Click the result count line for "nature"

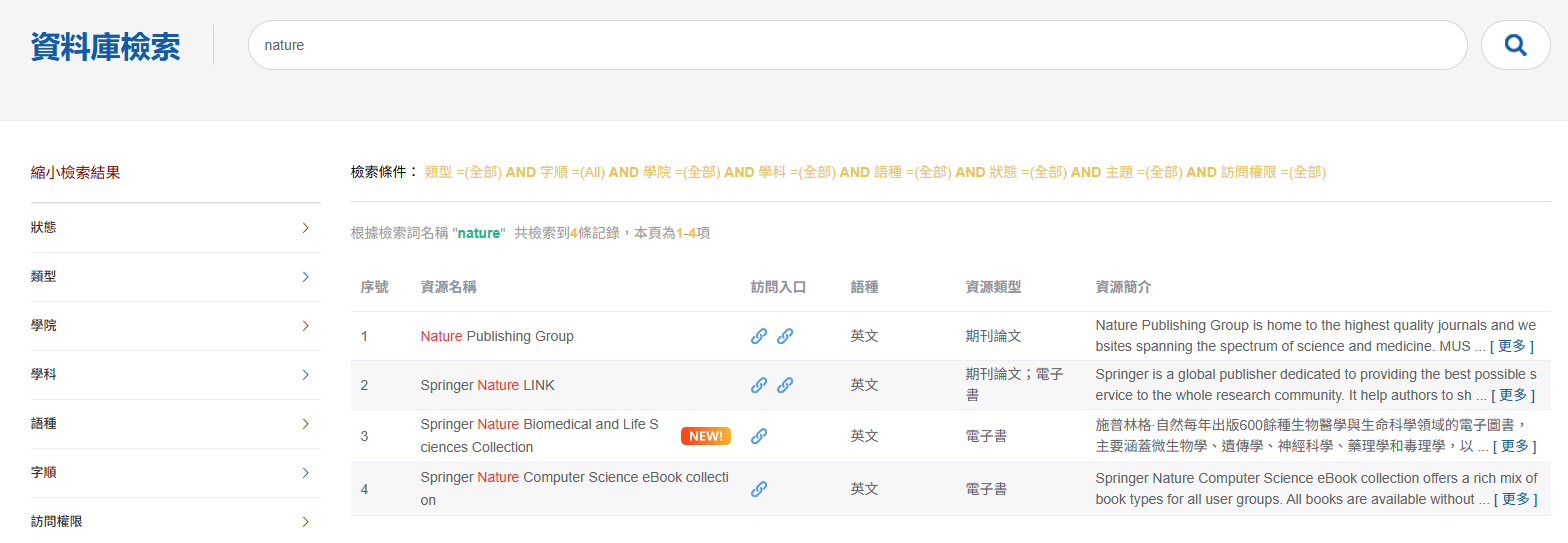[530, 233]
